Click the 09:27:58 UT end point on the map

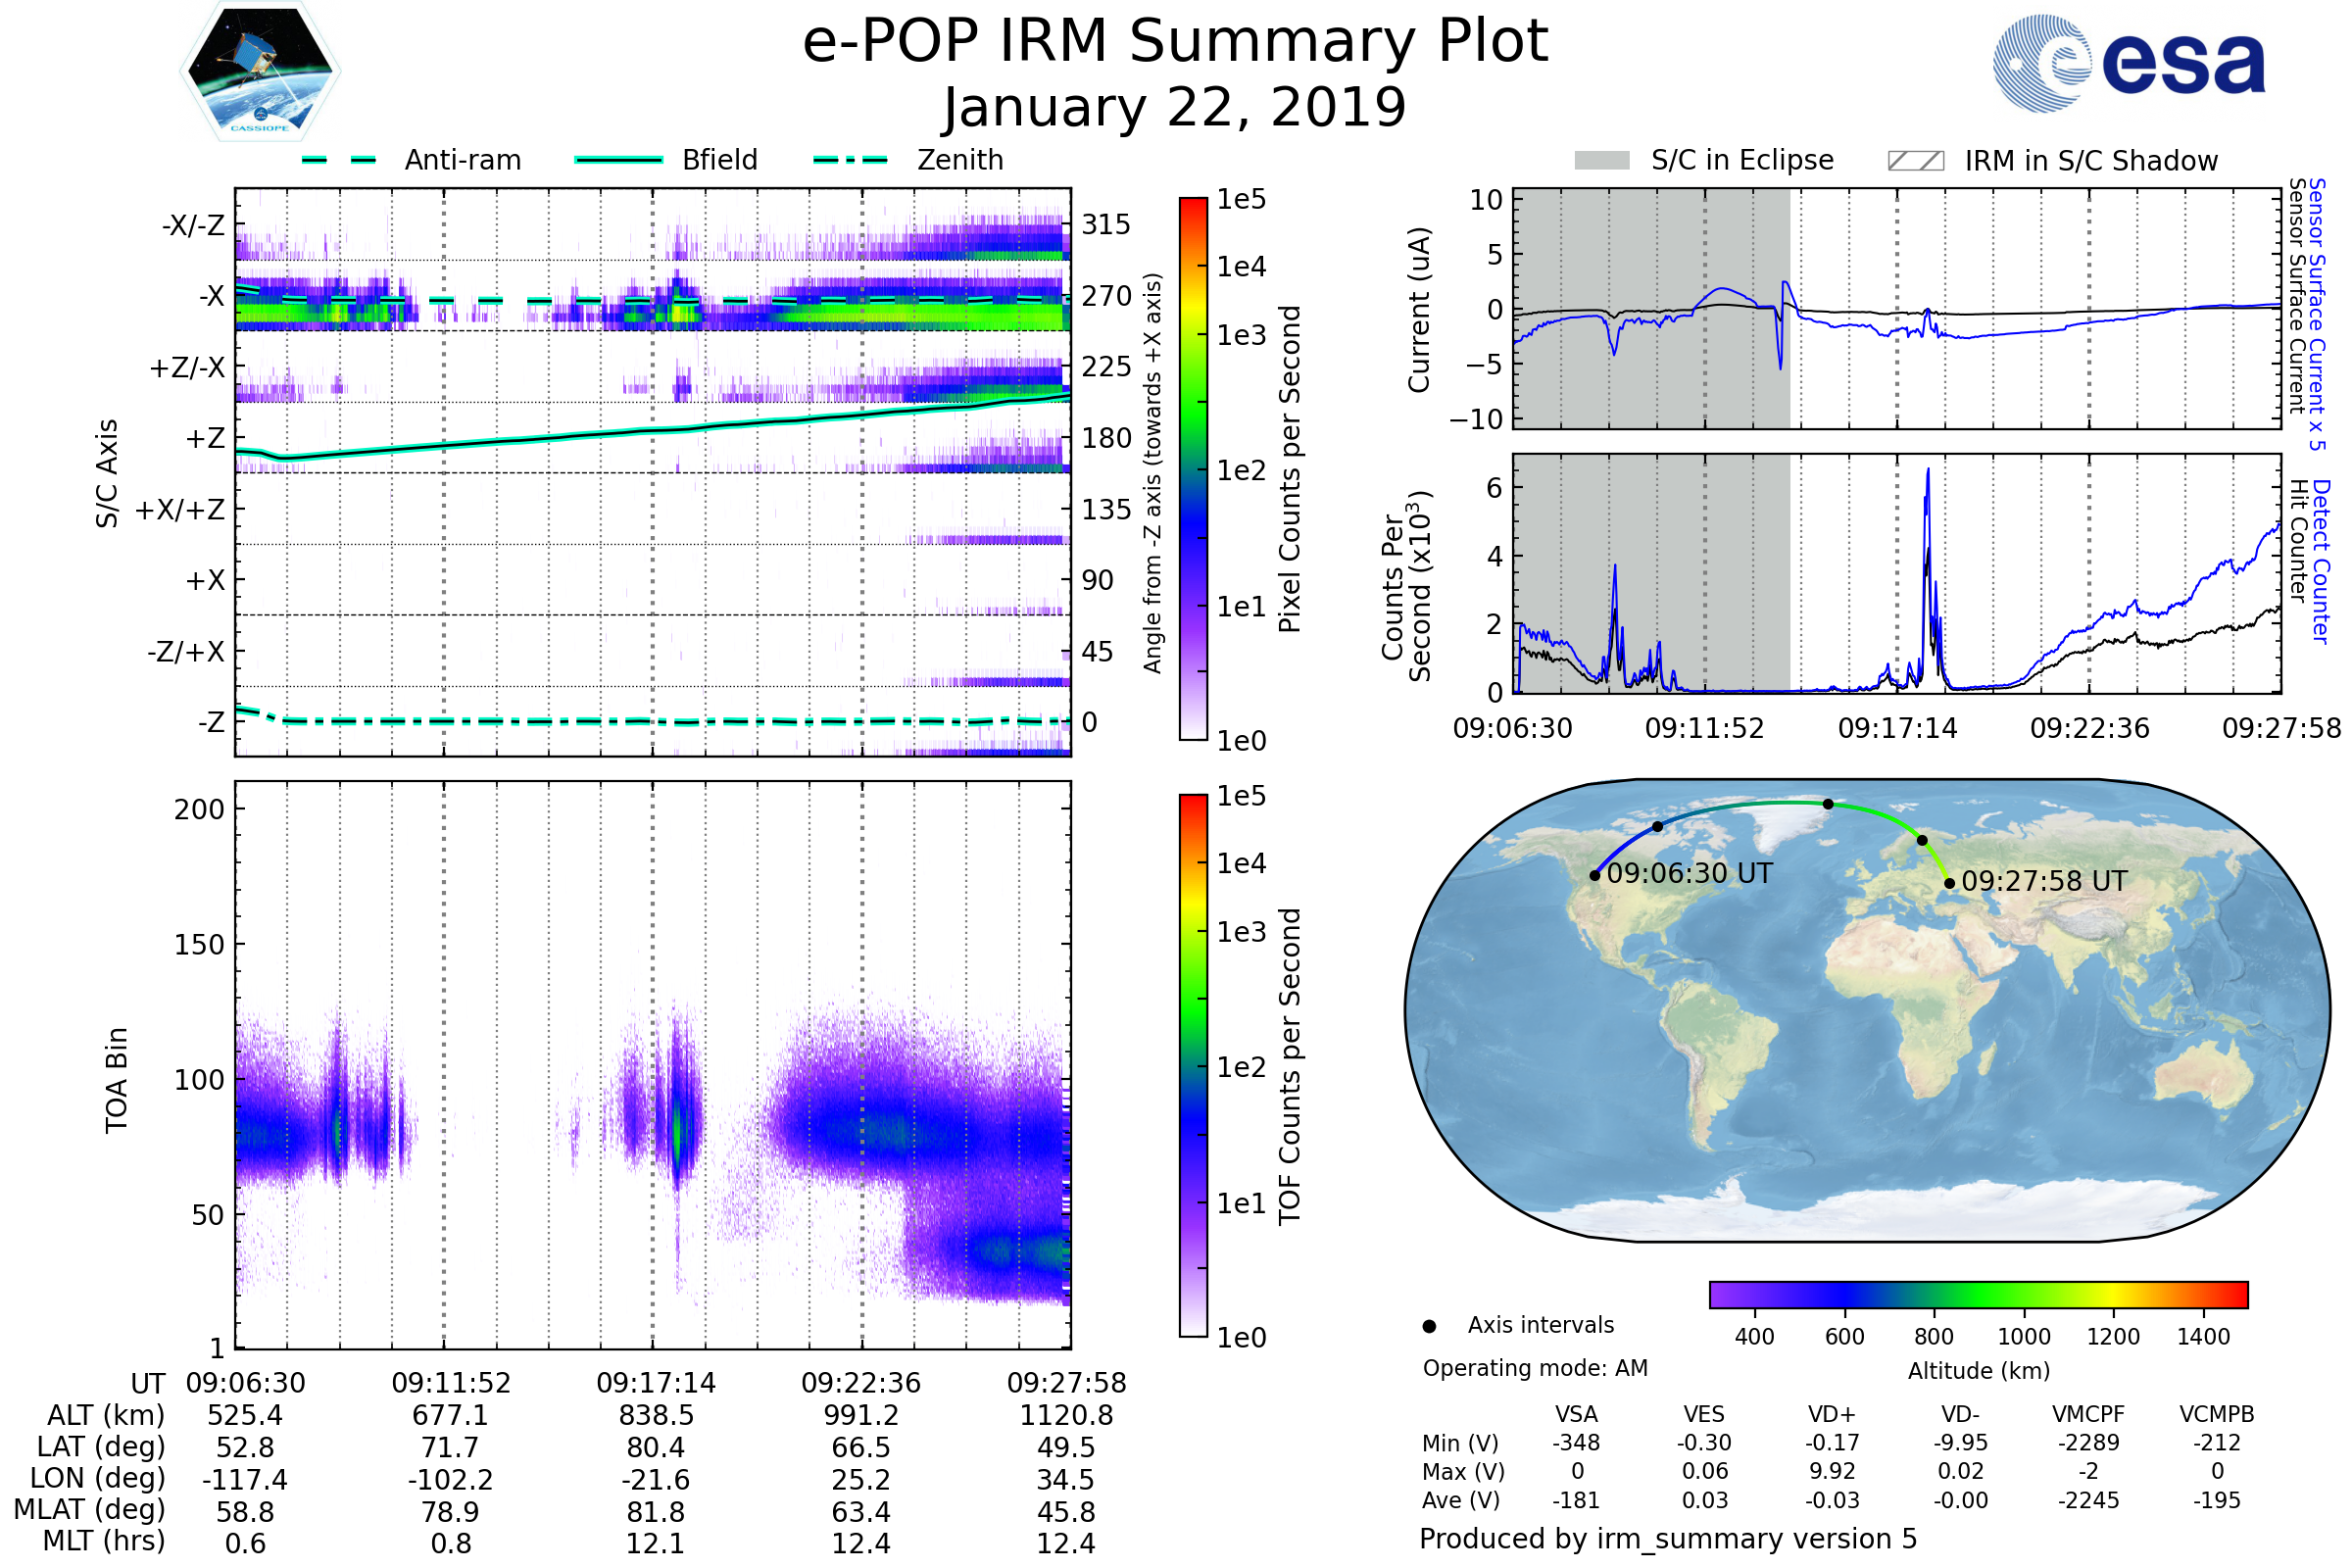click(x=1950, y=883)
